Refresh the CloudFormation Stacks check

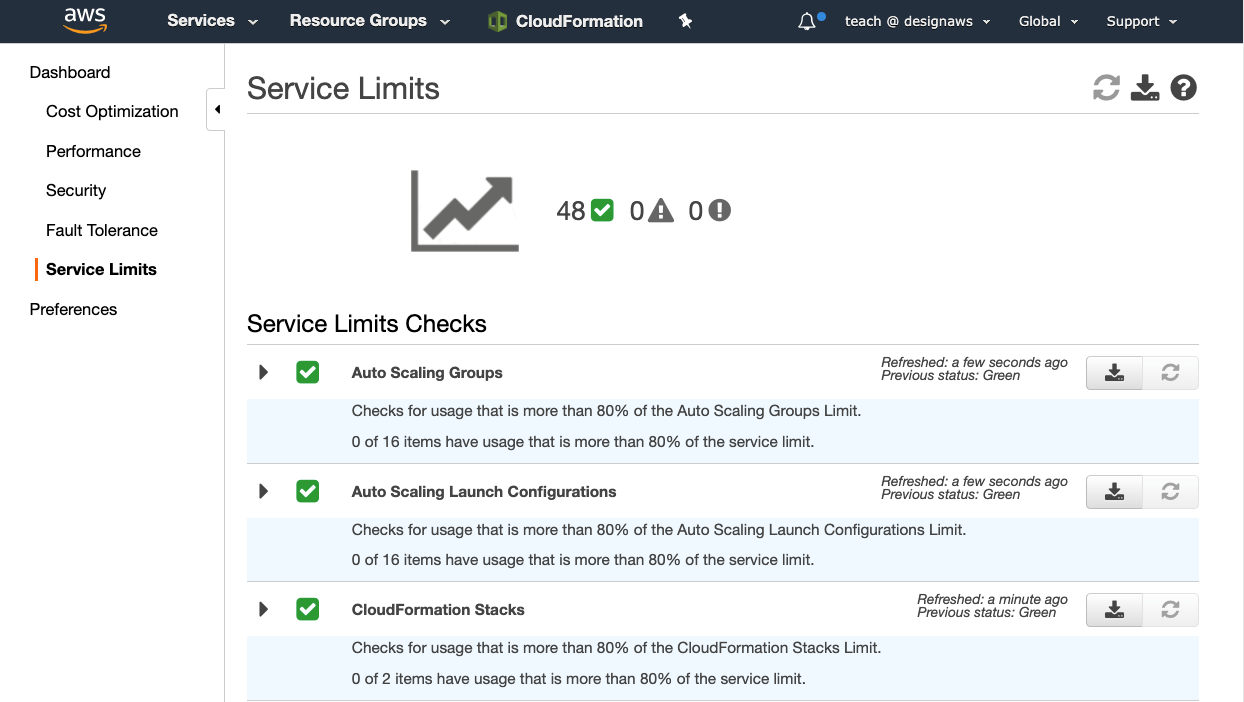point(1170,609)
